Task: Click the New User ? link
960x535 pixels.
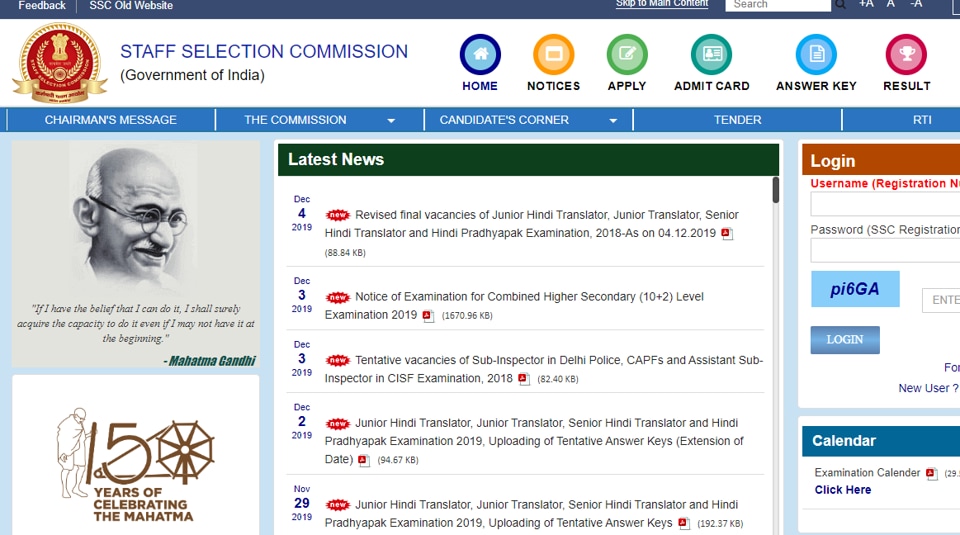Action: tap(928, 388)
